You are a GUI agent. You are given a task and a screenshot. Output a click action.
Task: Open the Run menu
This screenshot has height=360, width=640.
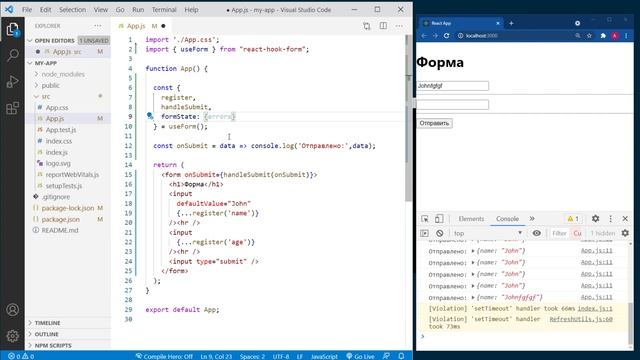click(138, 9)
